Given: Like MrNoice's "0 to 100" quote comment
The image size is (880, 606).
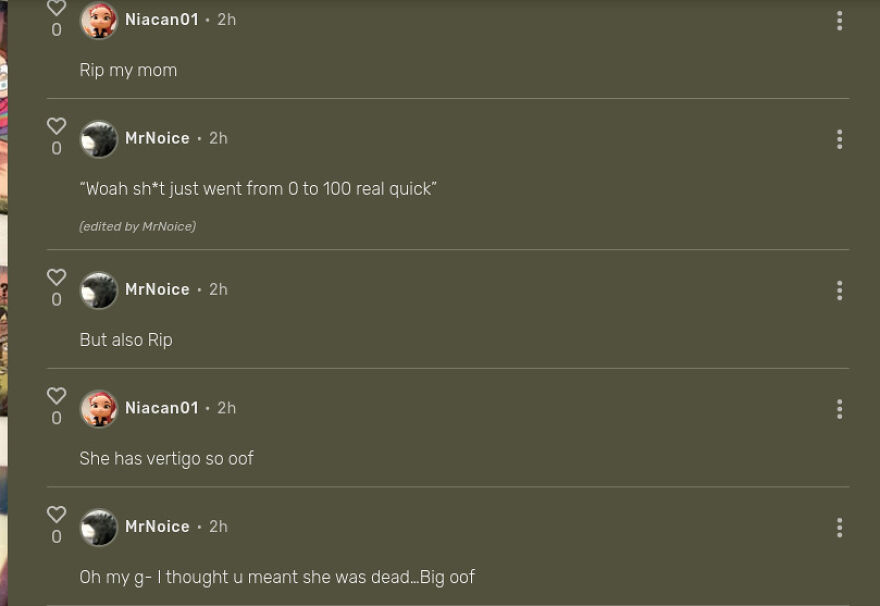Looking at the screenshot, I should (x=56, y=126).
